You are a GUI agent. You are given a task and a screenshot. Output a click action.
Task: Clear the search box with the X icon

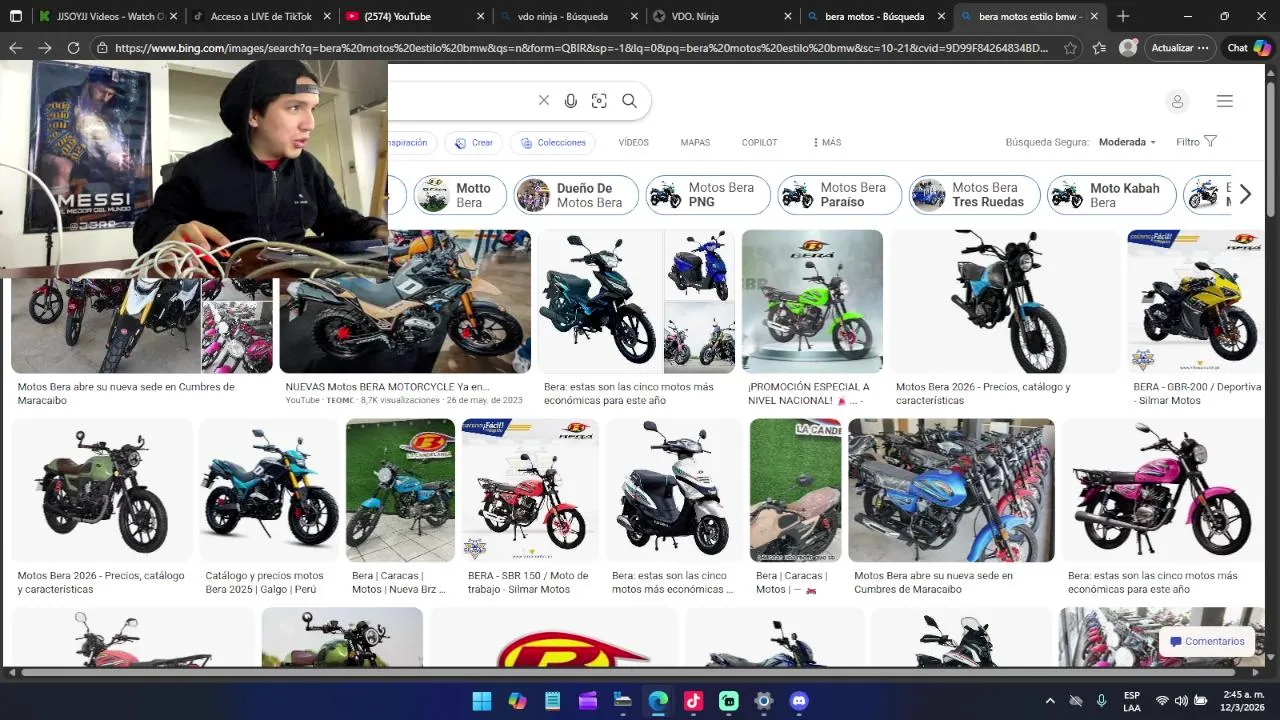tap(543, 101)
